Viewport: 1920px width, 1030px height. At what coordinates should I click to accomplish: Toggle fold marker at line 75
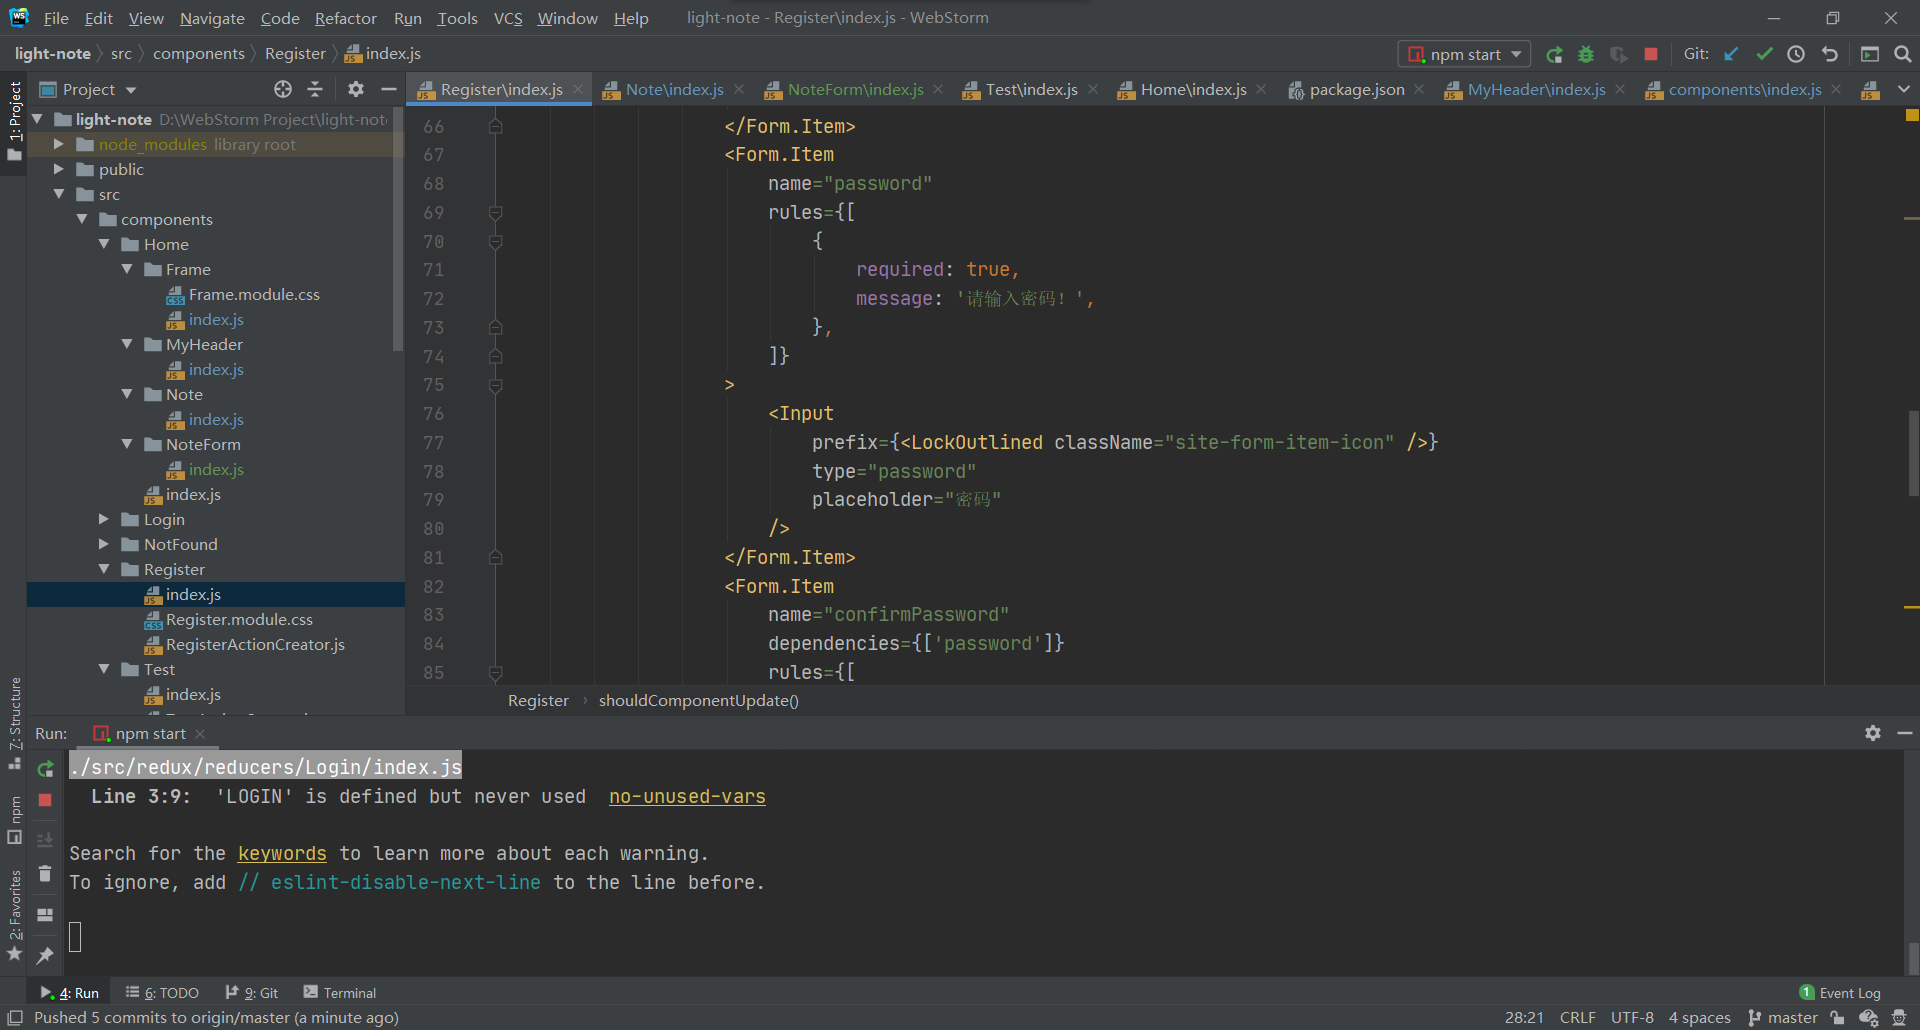[x=495, y=385]
